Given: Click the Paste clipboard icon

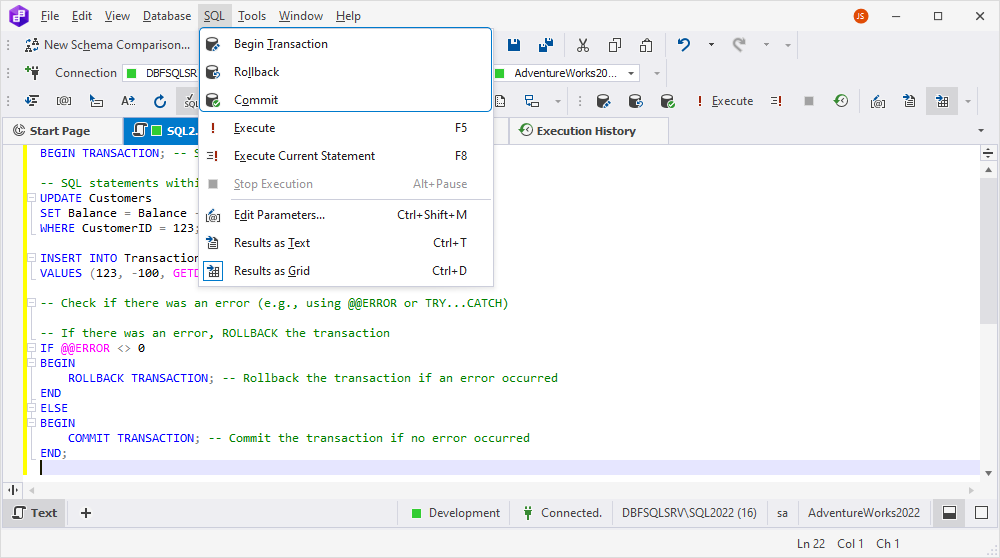Looking at the screenshot, I should 646,45.
